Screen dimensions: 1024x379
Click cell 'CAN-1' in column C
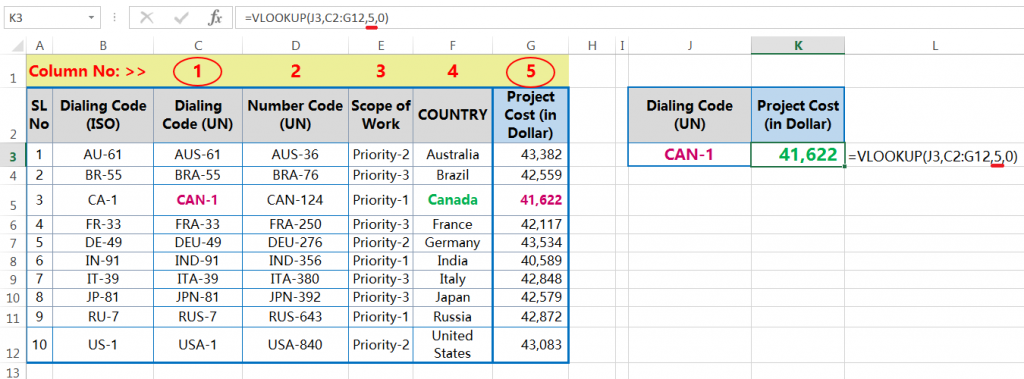(198, 200)
